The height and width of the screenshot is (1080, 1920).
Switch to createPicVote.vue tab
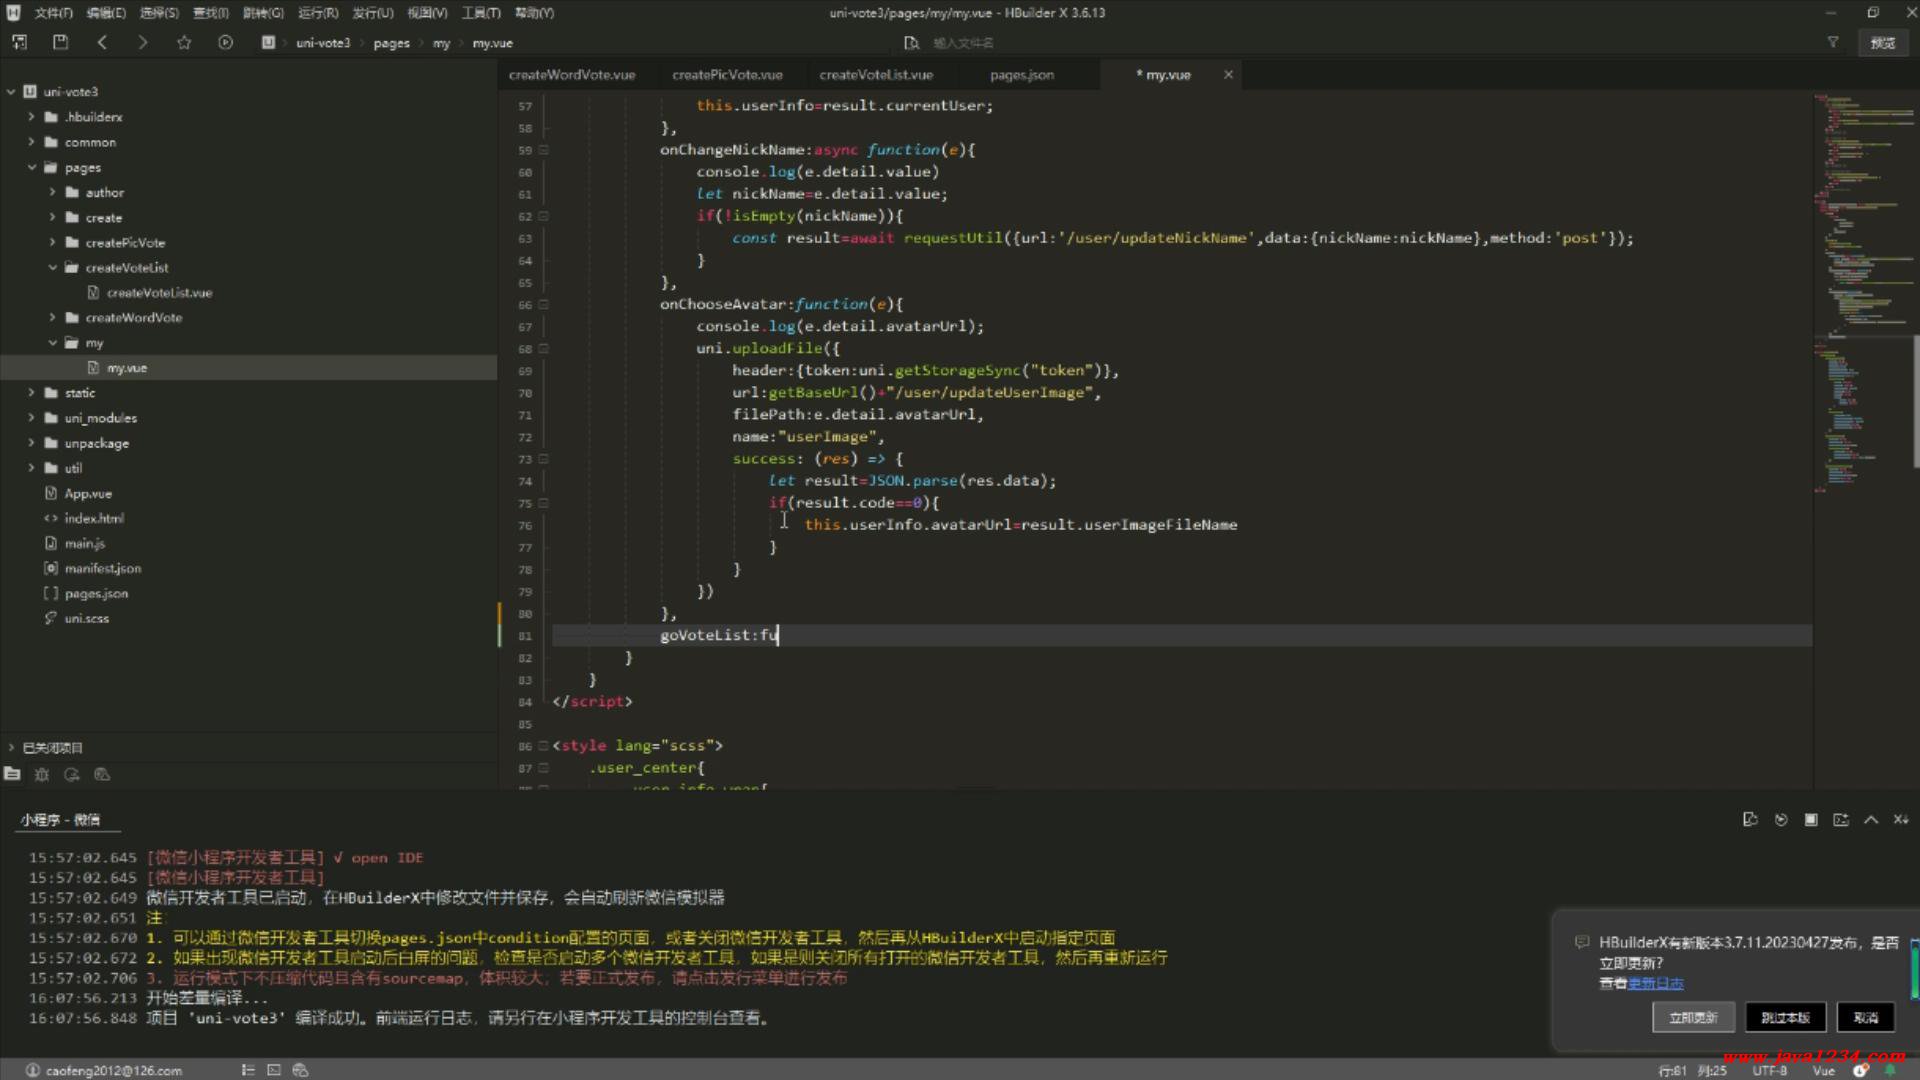click(x=727, y=75)
